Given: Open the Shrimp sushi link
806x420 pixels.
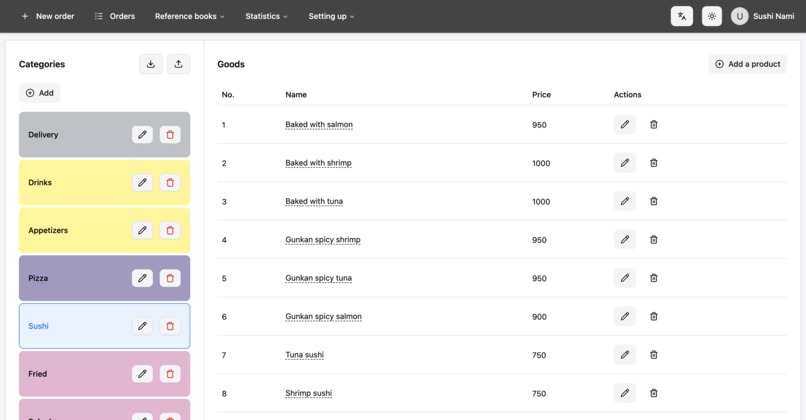Looking at the screenshot, I should [x=308, y=393].
